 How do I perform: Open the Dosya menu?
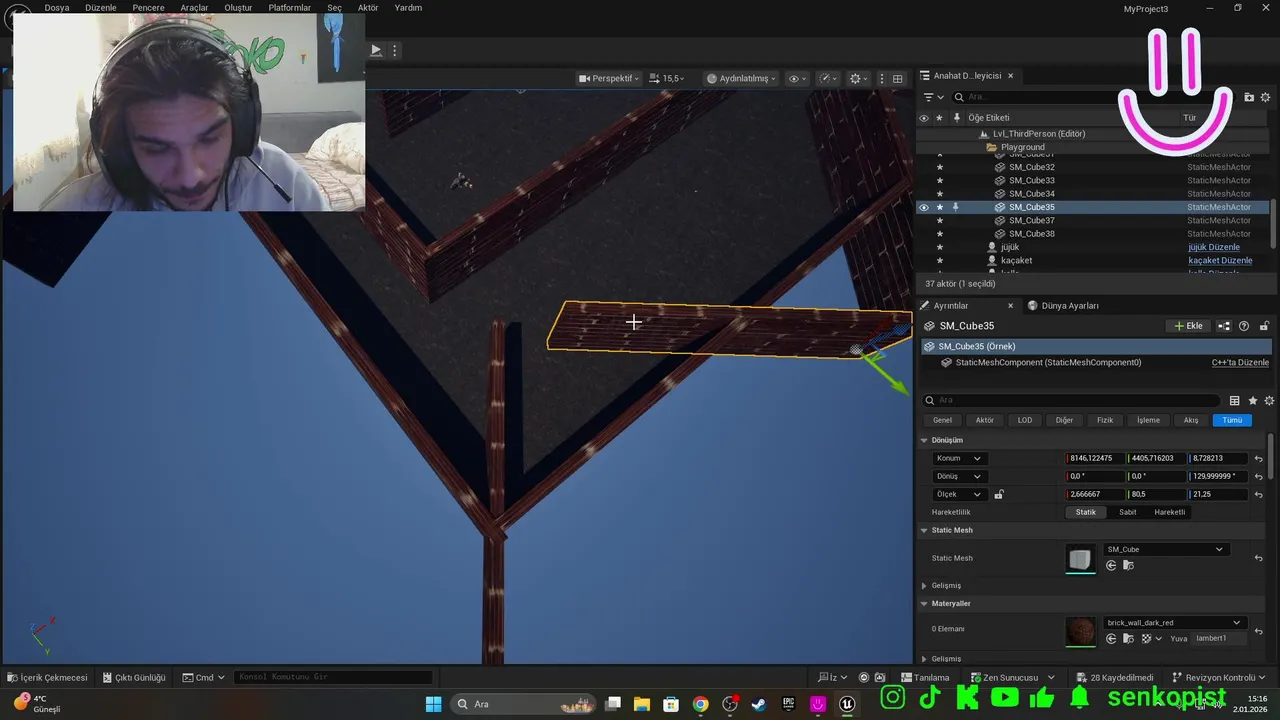(x=57, y=8)
